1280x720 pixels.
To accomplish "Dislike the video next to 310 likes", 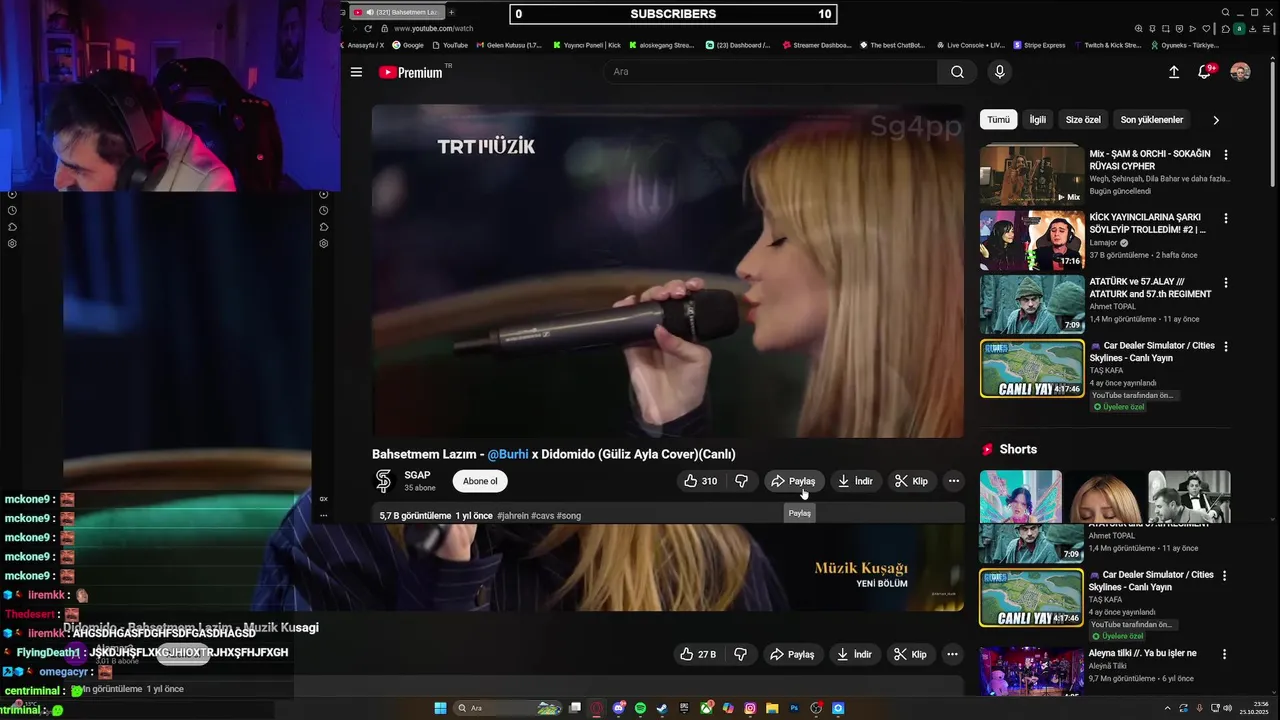I will [741, 481].
